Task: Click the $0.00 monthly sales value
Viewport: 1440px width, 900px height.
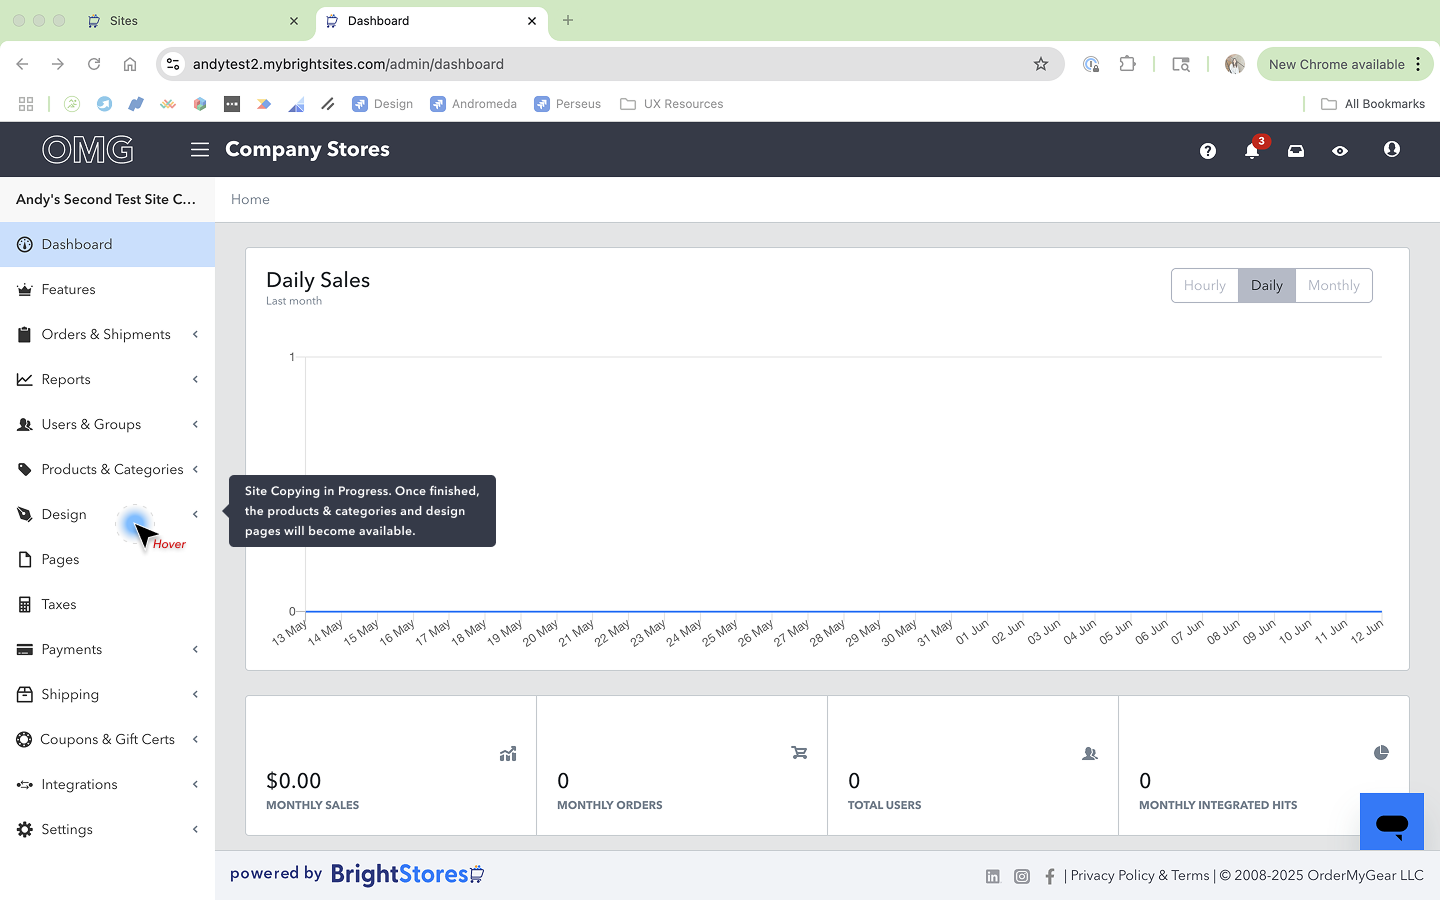Action: click(x=294, y=781)
